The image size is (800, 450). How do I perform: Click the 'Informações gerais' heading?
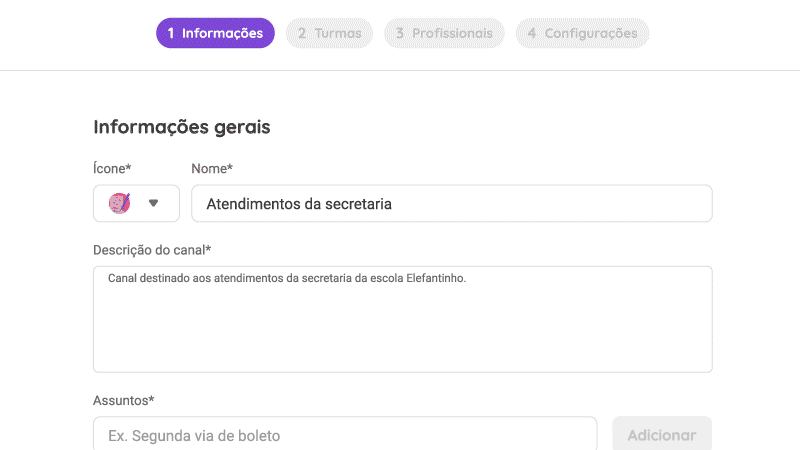tap(182, 127)
